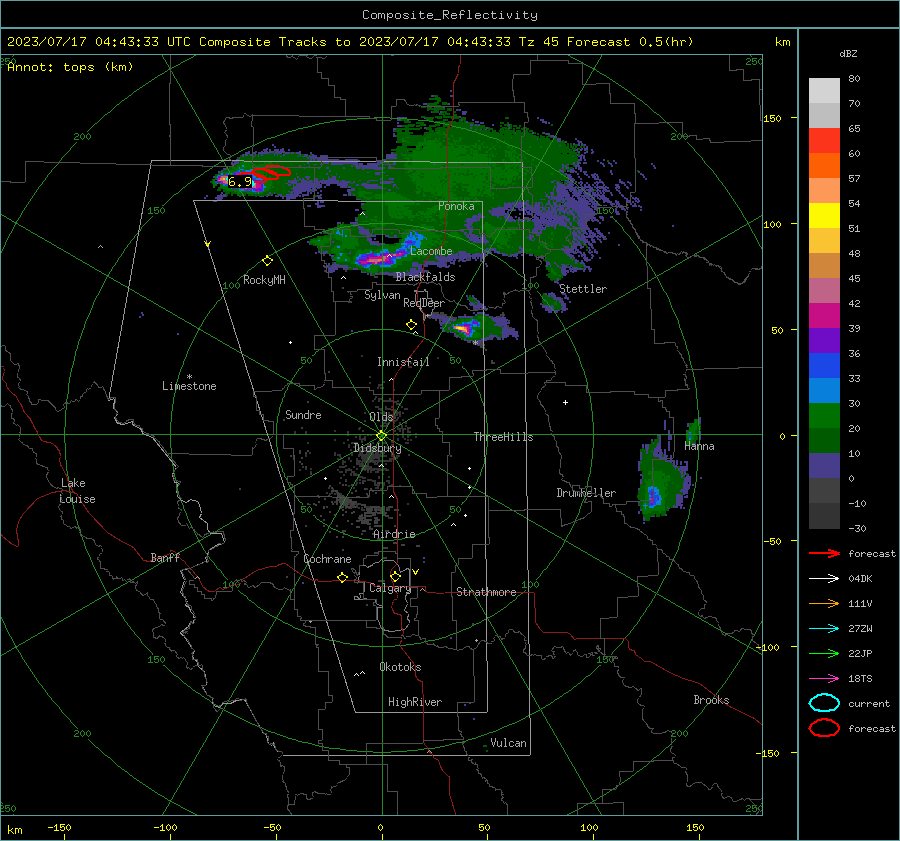The image size is (900, 841).
Task: Click the white 04DK arrow legend icon
Action: point(824,578)
